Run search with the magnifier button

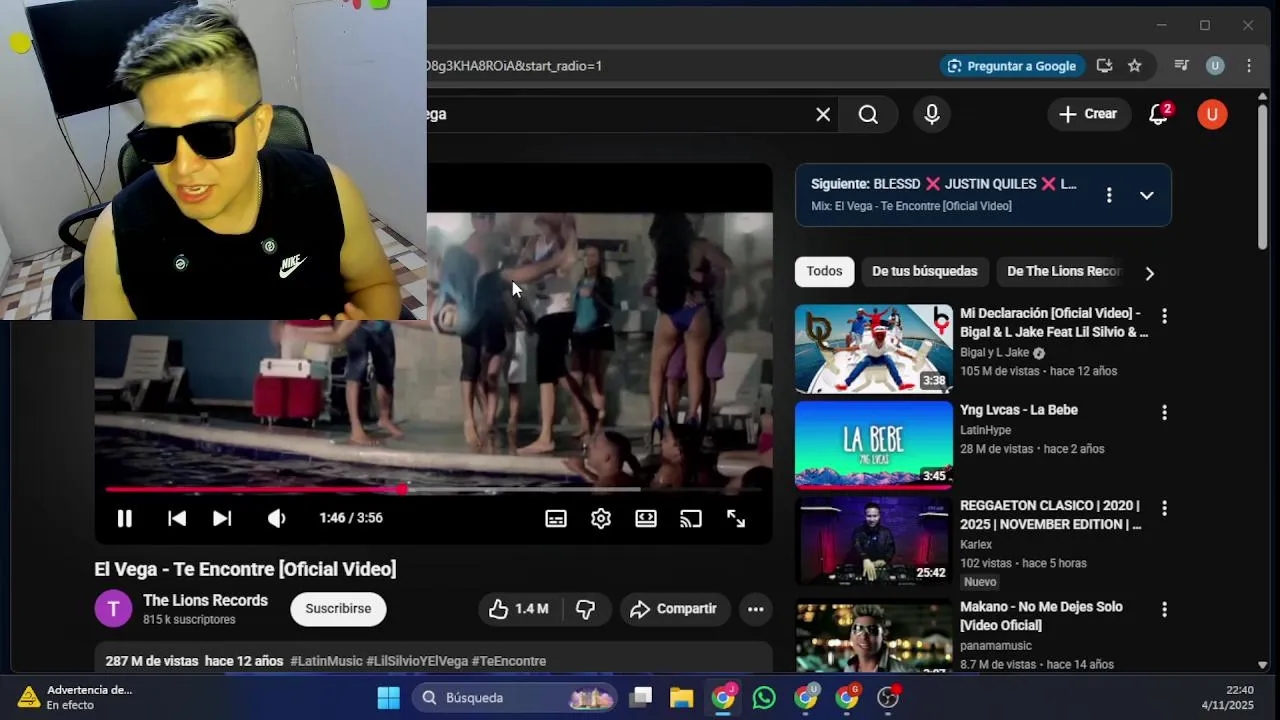(x=868, y=114)
